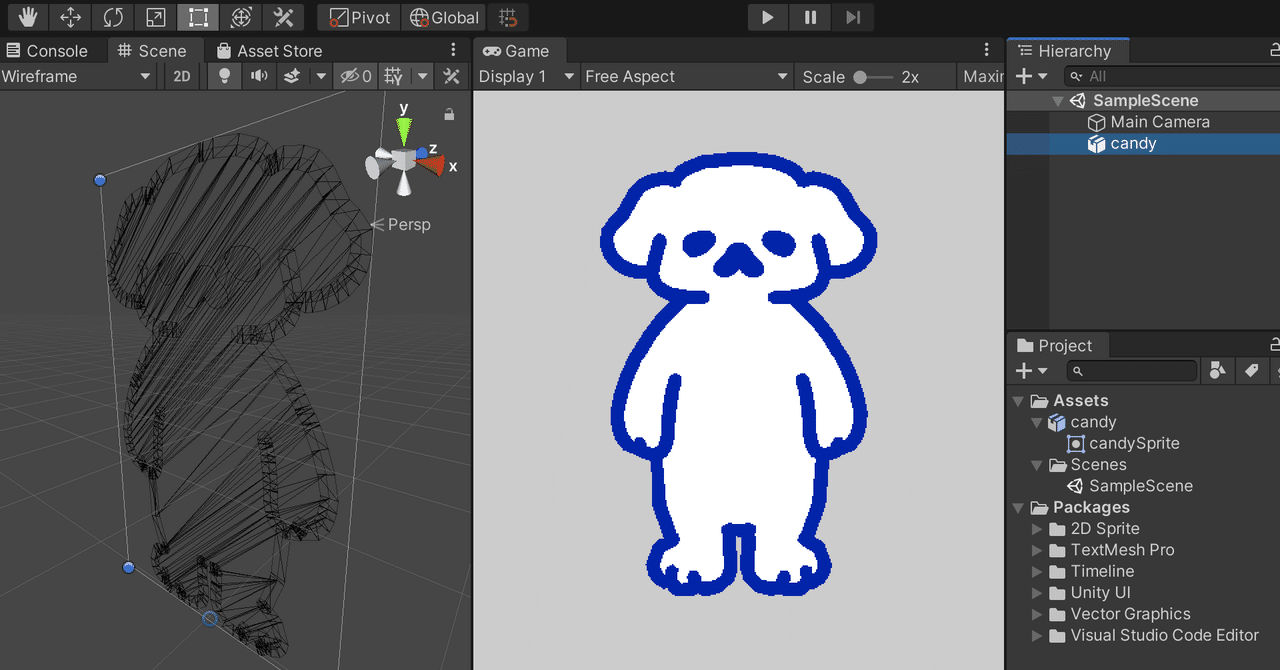This screenshot has height=670, width=1280.
Task: Collapse the Assets folder
Action: point(1019,401)
